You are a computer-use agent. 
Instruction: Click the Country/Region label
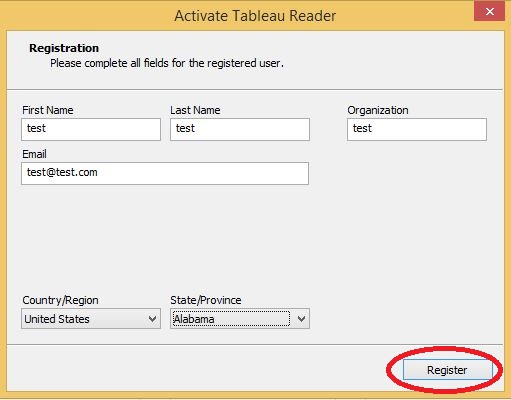(60, 300)
